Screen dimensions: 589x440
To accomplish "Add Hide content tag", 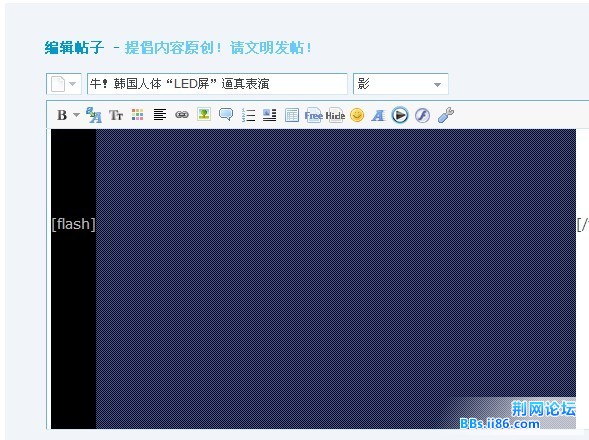I will click(335, 115).
